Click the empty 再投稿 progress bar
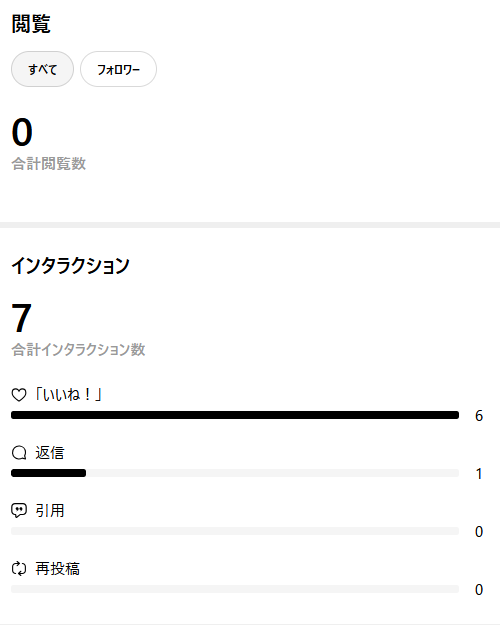500x625 pixels. click(x=235, y=589)
